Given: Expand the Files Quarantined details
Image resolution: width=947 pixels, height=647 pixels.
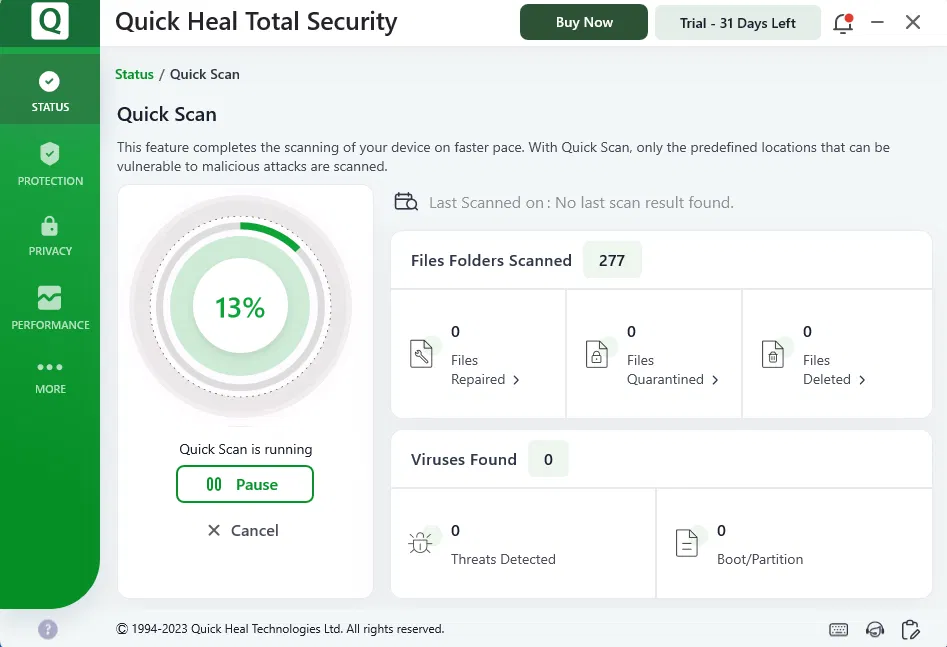Looking at the screenshot, I should tap(672, 380).
